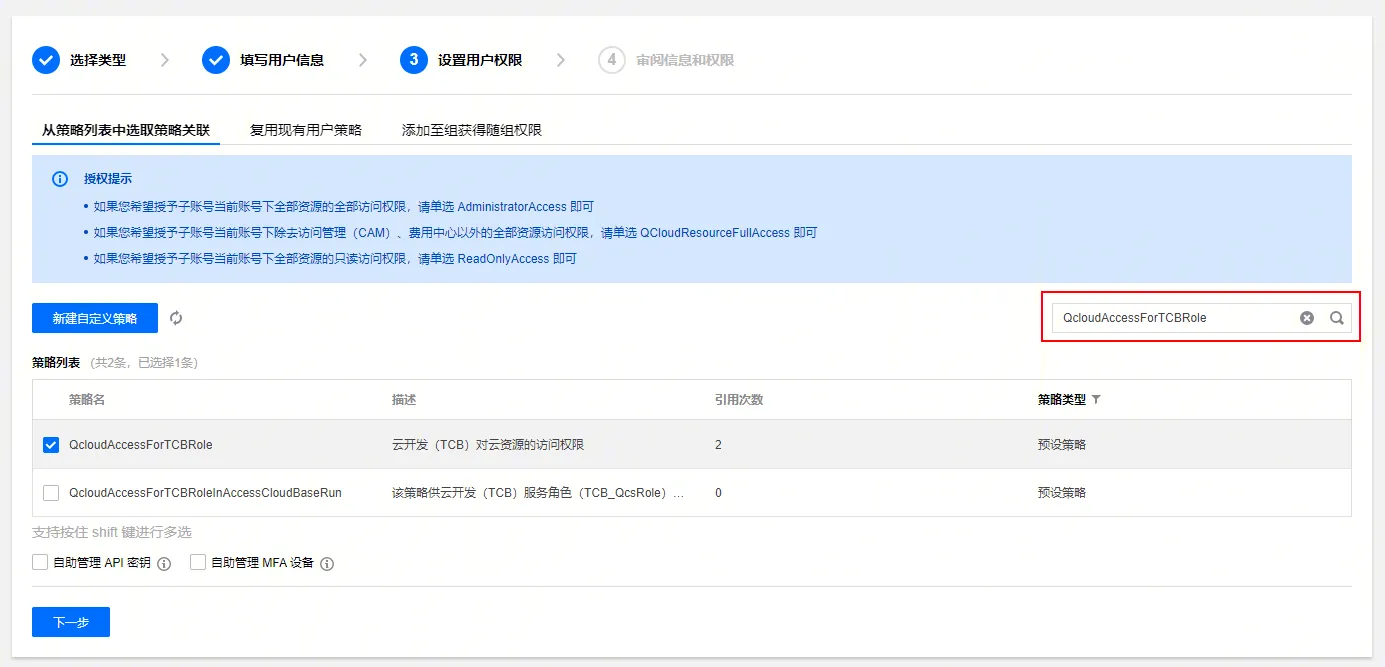1385x667 pixels.
Task: Uncheck the QcloudAccessForTCBRole policy
Action: click(x=51, y=445)
